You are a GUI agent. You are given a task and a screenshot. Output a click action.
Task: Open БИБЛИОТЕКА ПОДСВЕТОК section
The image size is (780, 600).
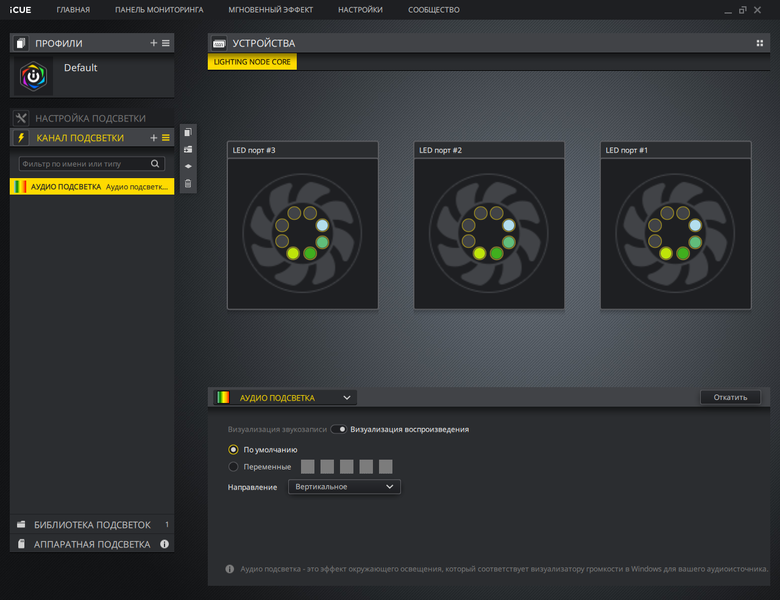click(92, 524)
